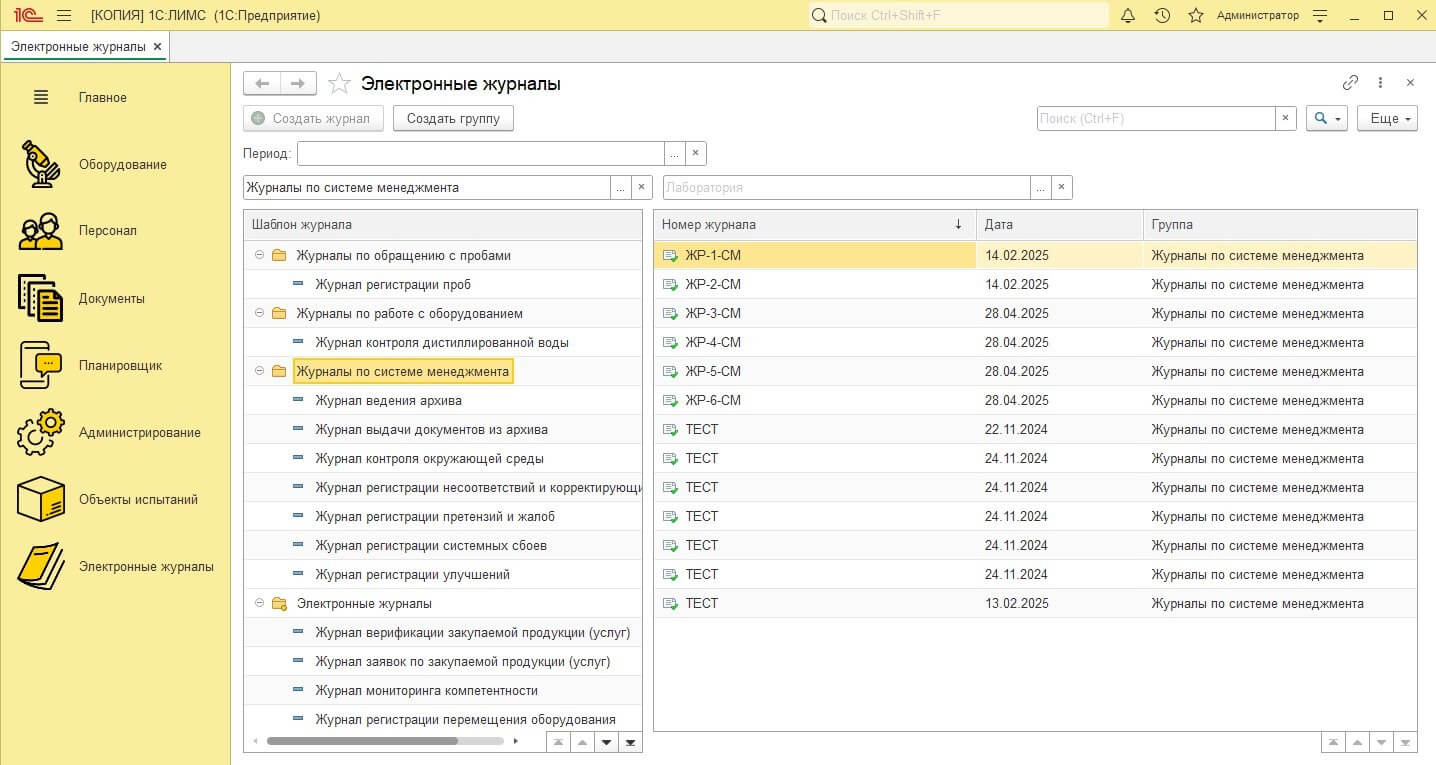Click the tree horizontal scrollbar

(x=362, y=741)
